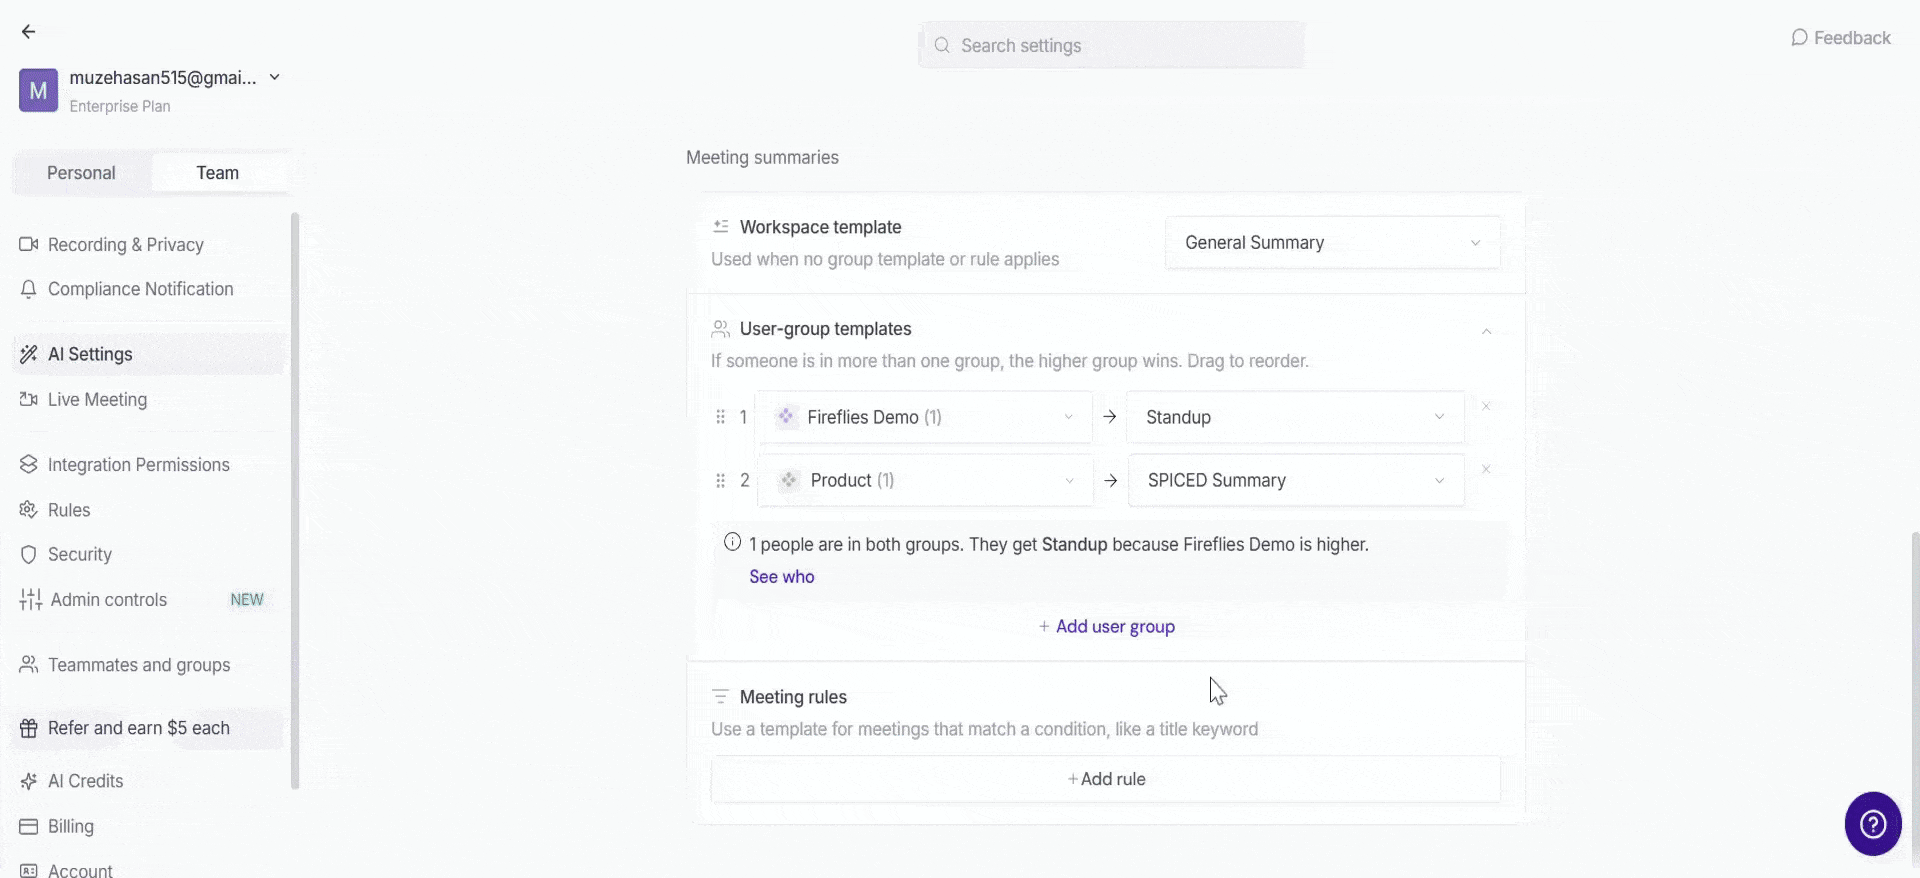Click the AI Credits sparkle icon
The width and height of the screenshot is (1920, 878).
(x=29, y=781)
